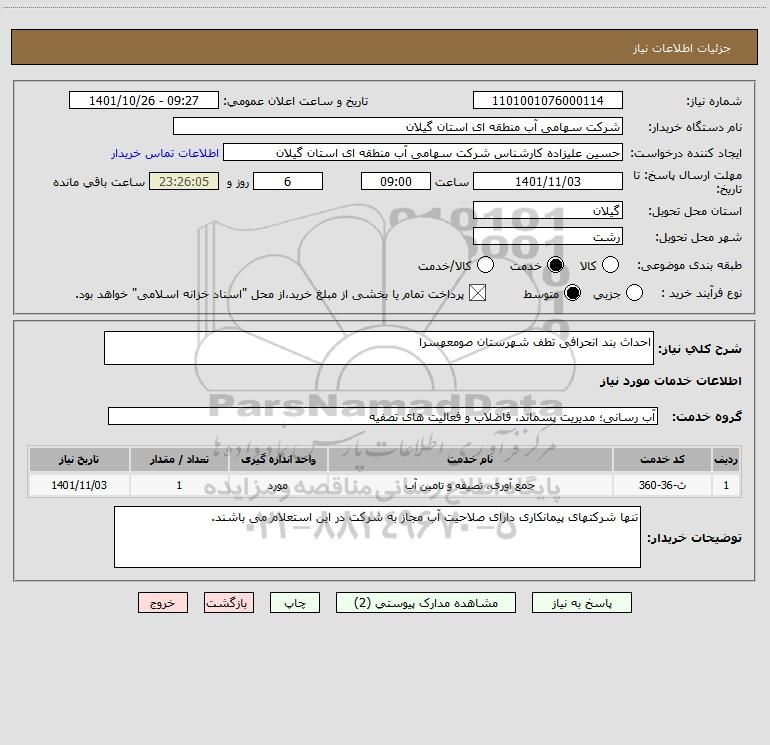
Task: Open مشاهده مدارک پیوستی (2) attachments
Action: pos(426,603)
